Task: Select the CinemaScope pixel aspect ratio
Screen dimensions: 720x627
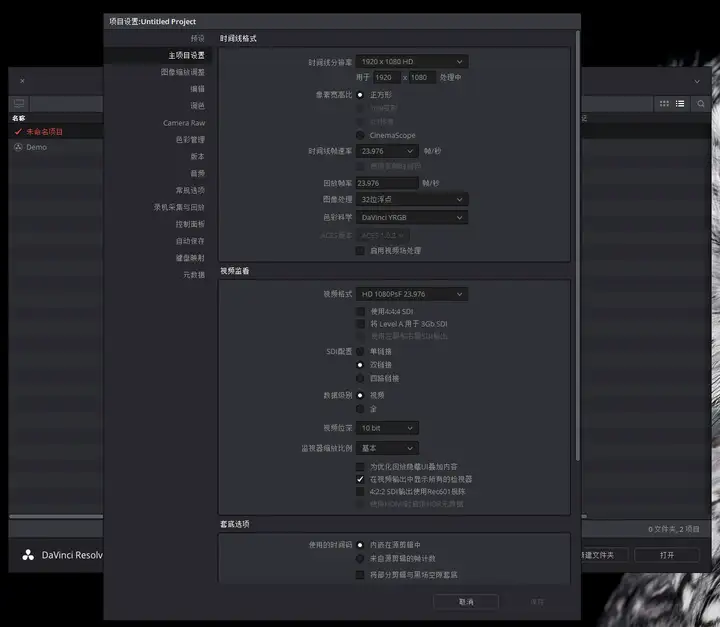Action: 360,135
